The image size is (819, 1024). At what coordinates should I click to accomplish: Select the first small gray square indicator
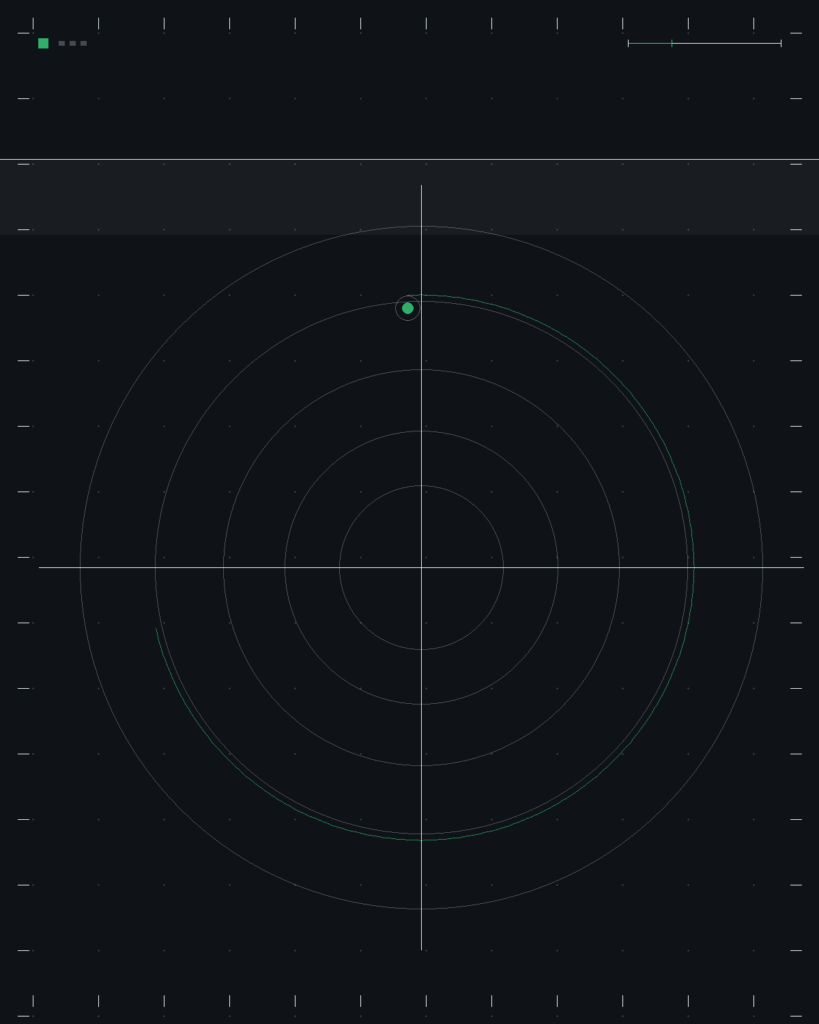coord(62,43)
